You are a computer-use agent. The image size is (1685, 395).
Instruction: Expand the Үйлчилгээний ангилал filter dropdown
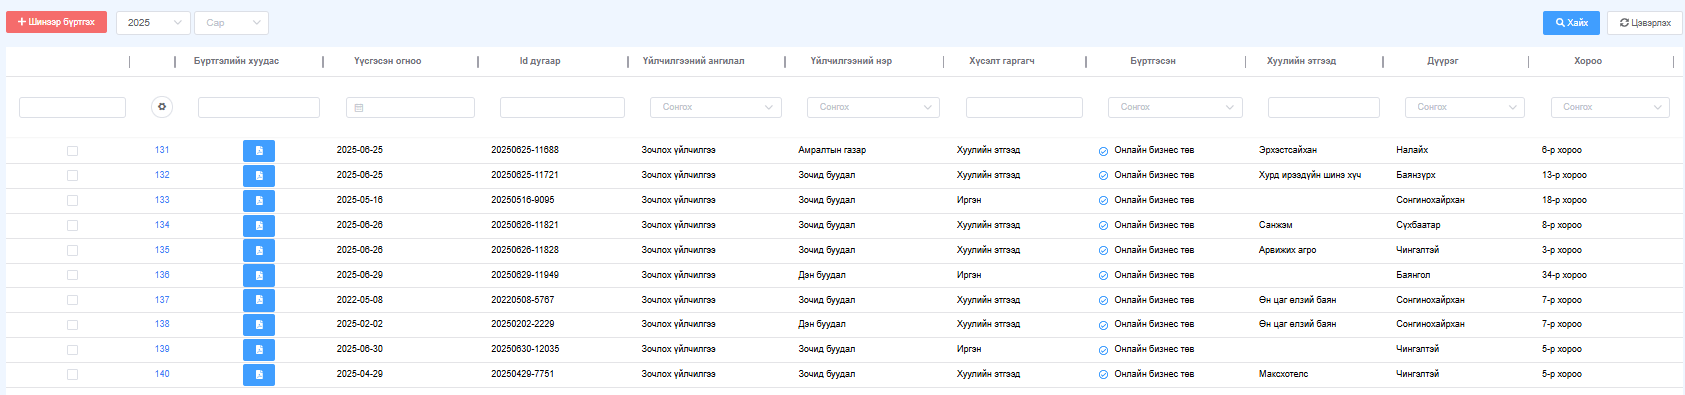point(716,107)
